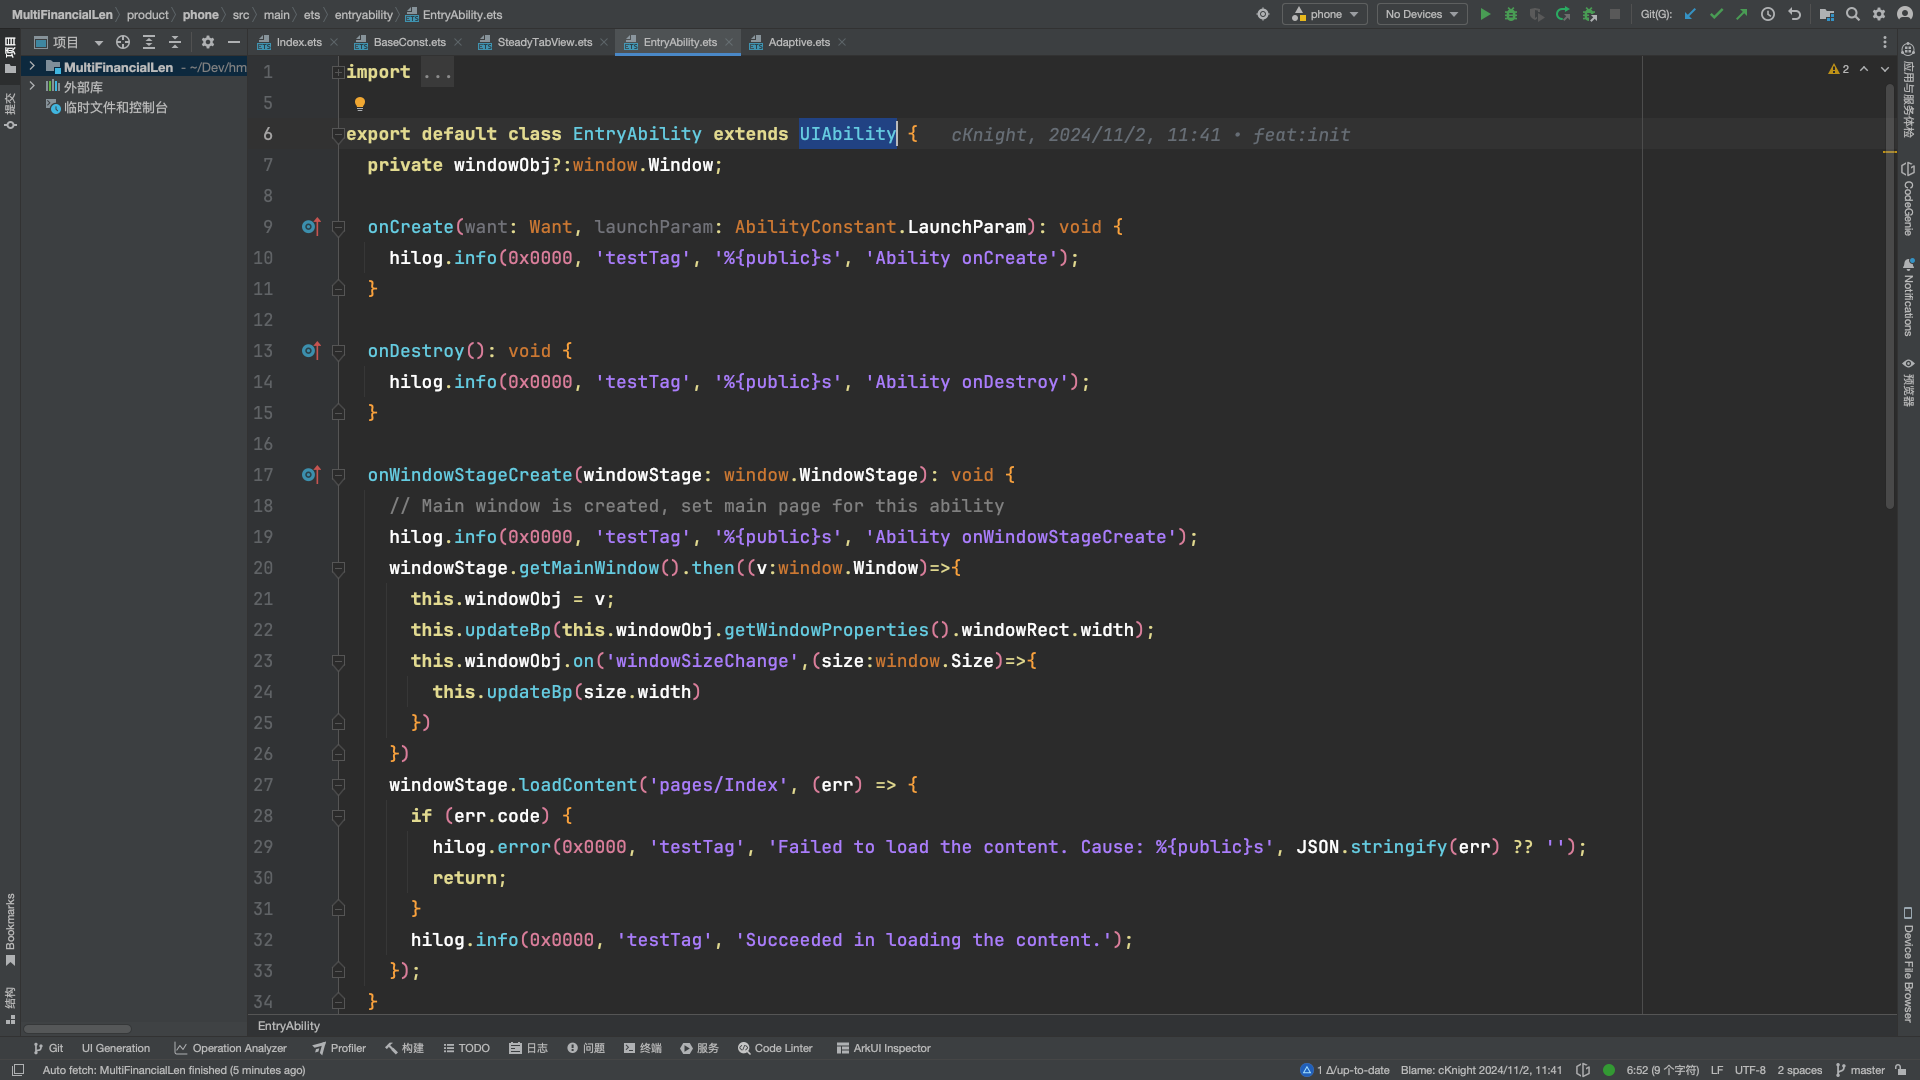Toggle the read-only lock icon in the status bar
The height and width of the screenshot is (1080, 1920).
(1900, 1070)
